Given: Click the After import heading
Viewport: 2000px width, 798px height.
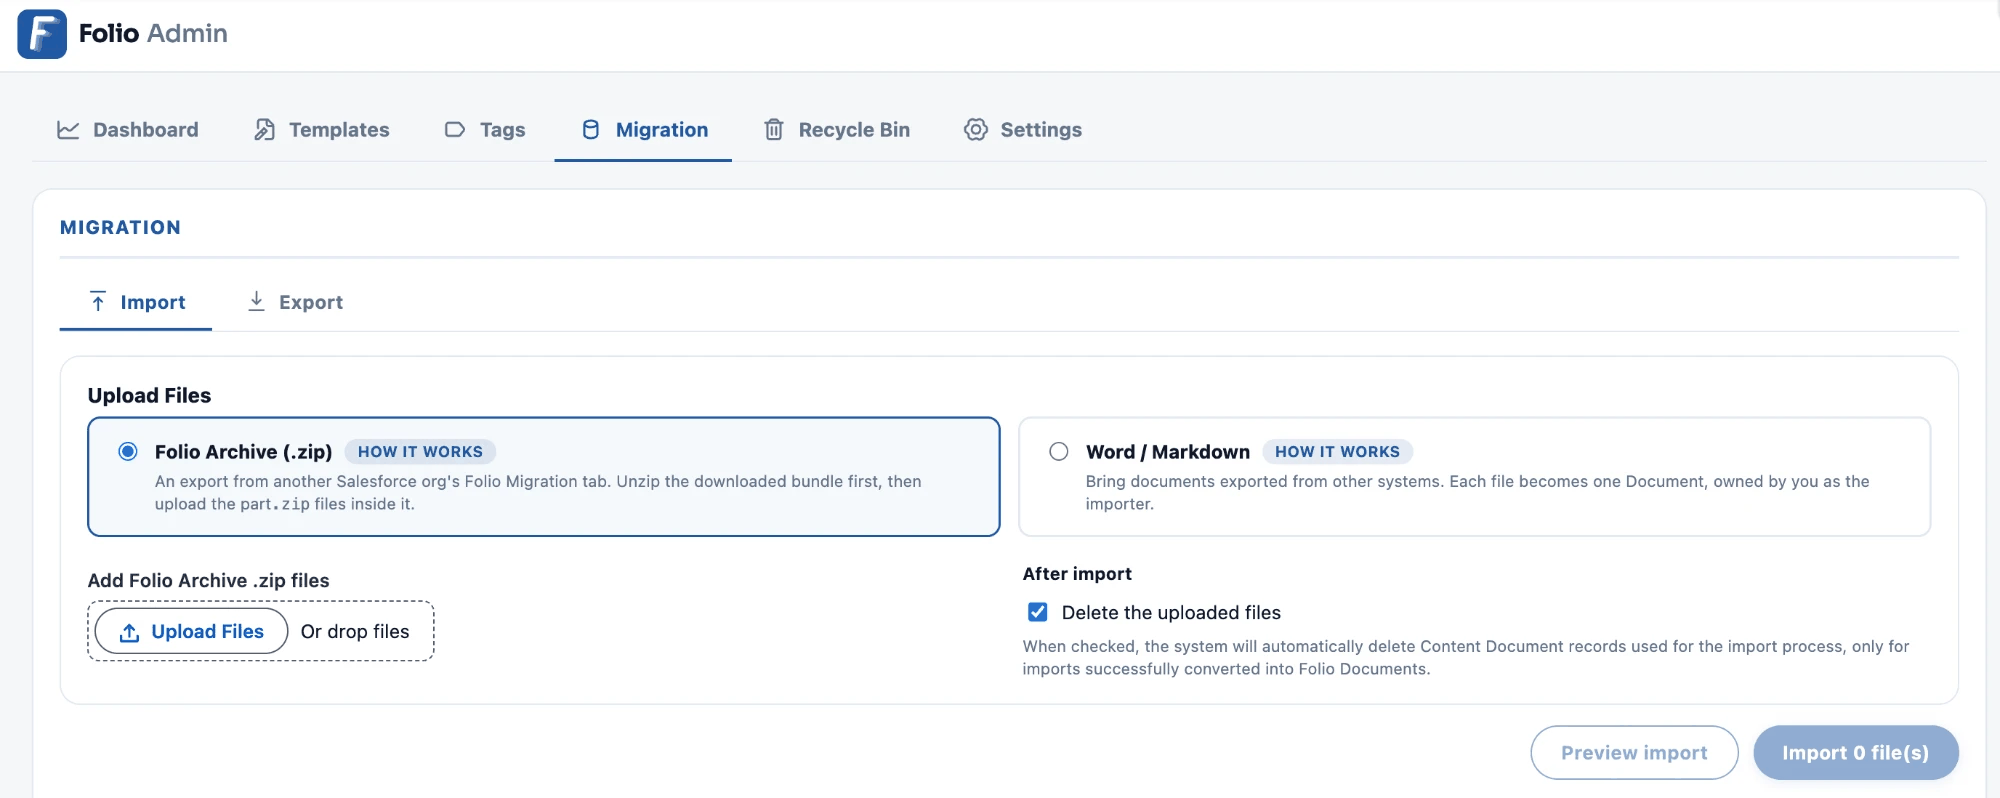Looking at the screenshot, I should pos(1077,574).
